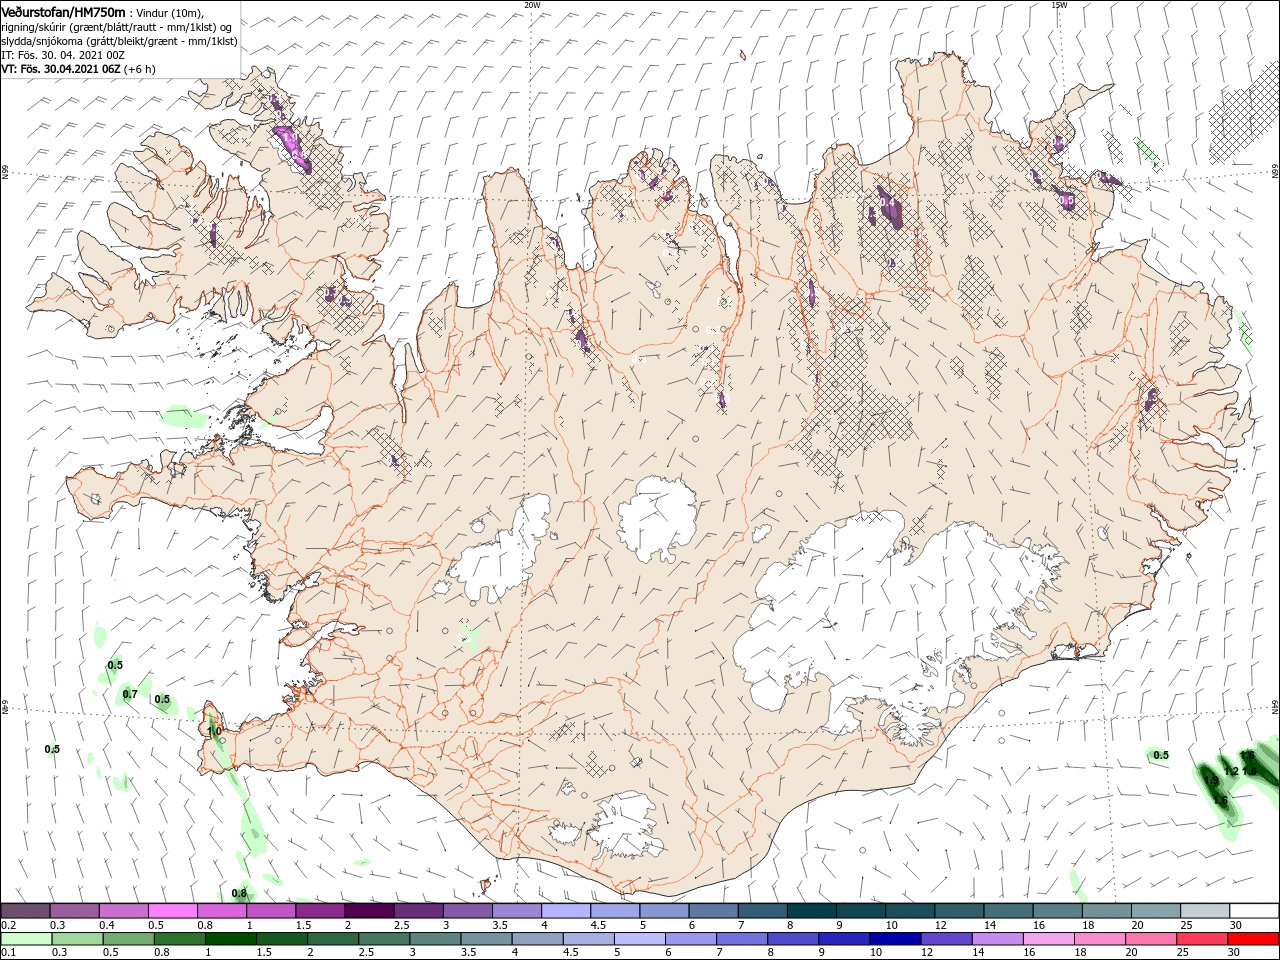1280x960 pixels.
Task: Pick the 3 swatch in the rain legend
Action: [x=435, y=939]
